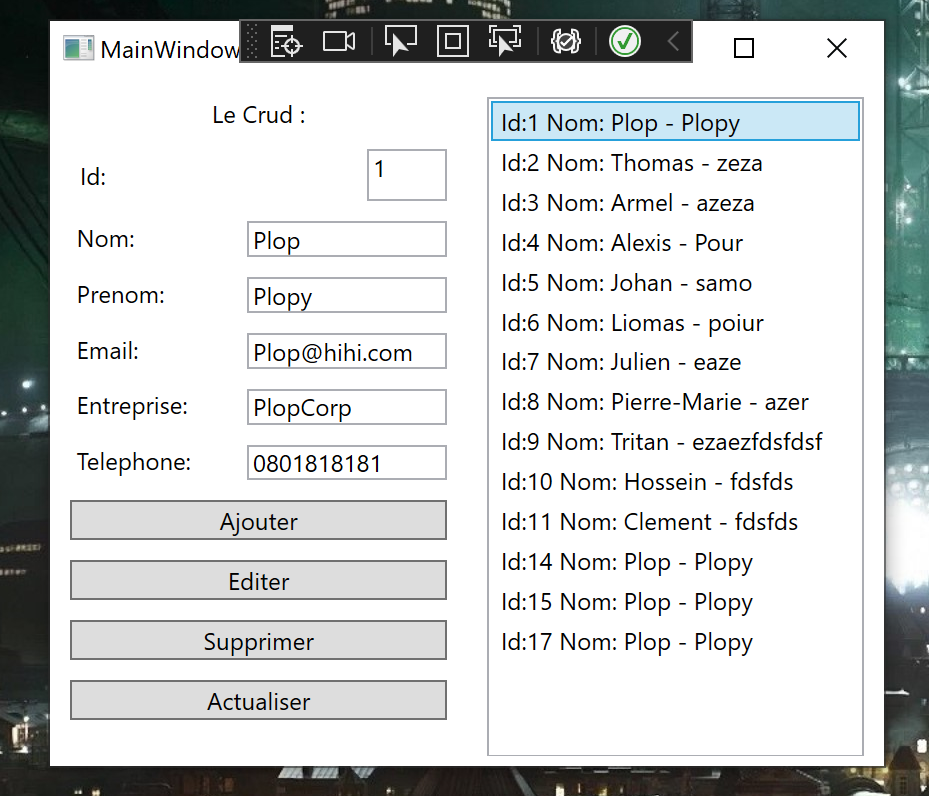The image size is (929, 796).
Task: Open the Hot Reload settings icon
Action: tap(565, 41)
